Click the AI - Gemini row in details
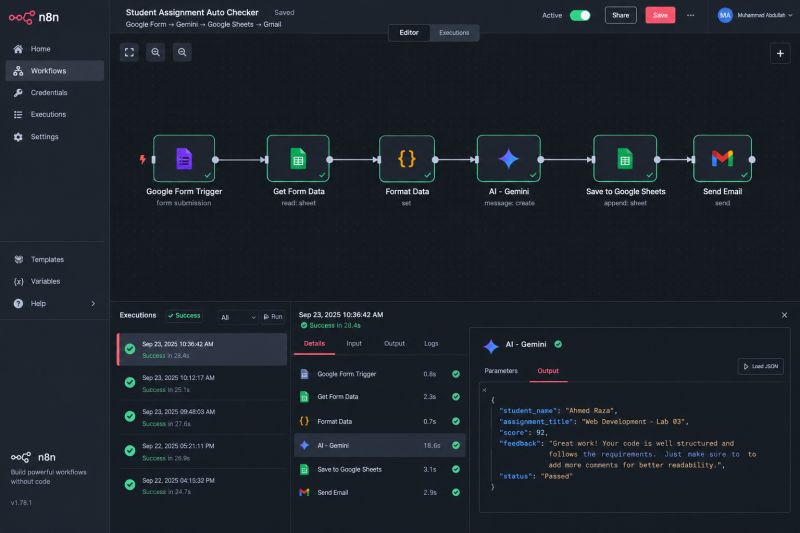The image size is (800, 533). [380, 445]
